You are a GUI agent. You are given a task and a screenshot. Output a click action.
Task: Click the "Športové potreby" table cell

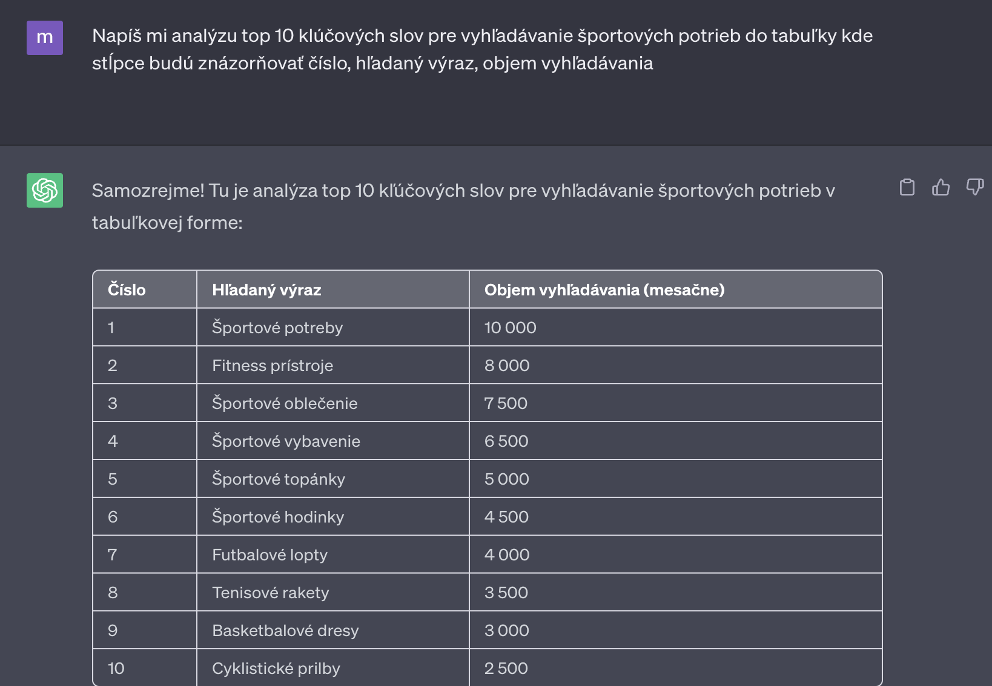coord(277,328)
